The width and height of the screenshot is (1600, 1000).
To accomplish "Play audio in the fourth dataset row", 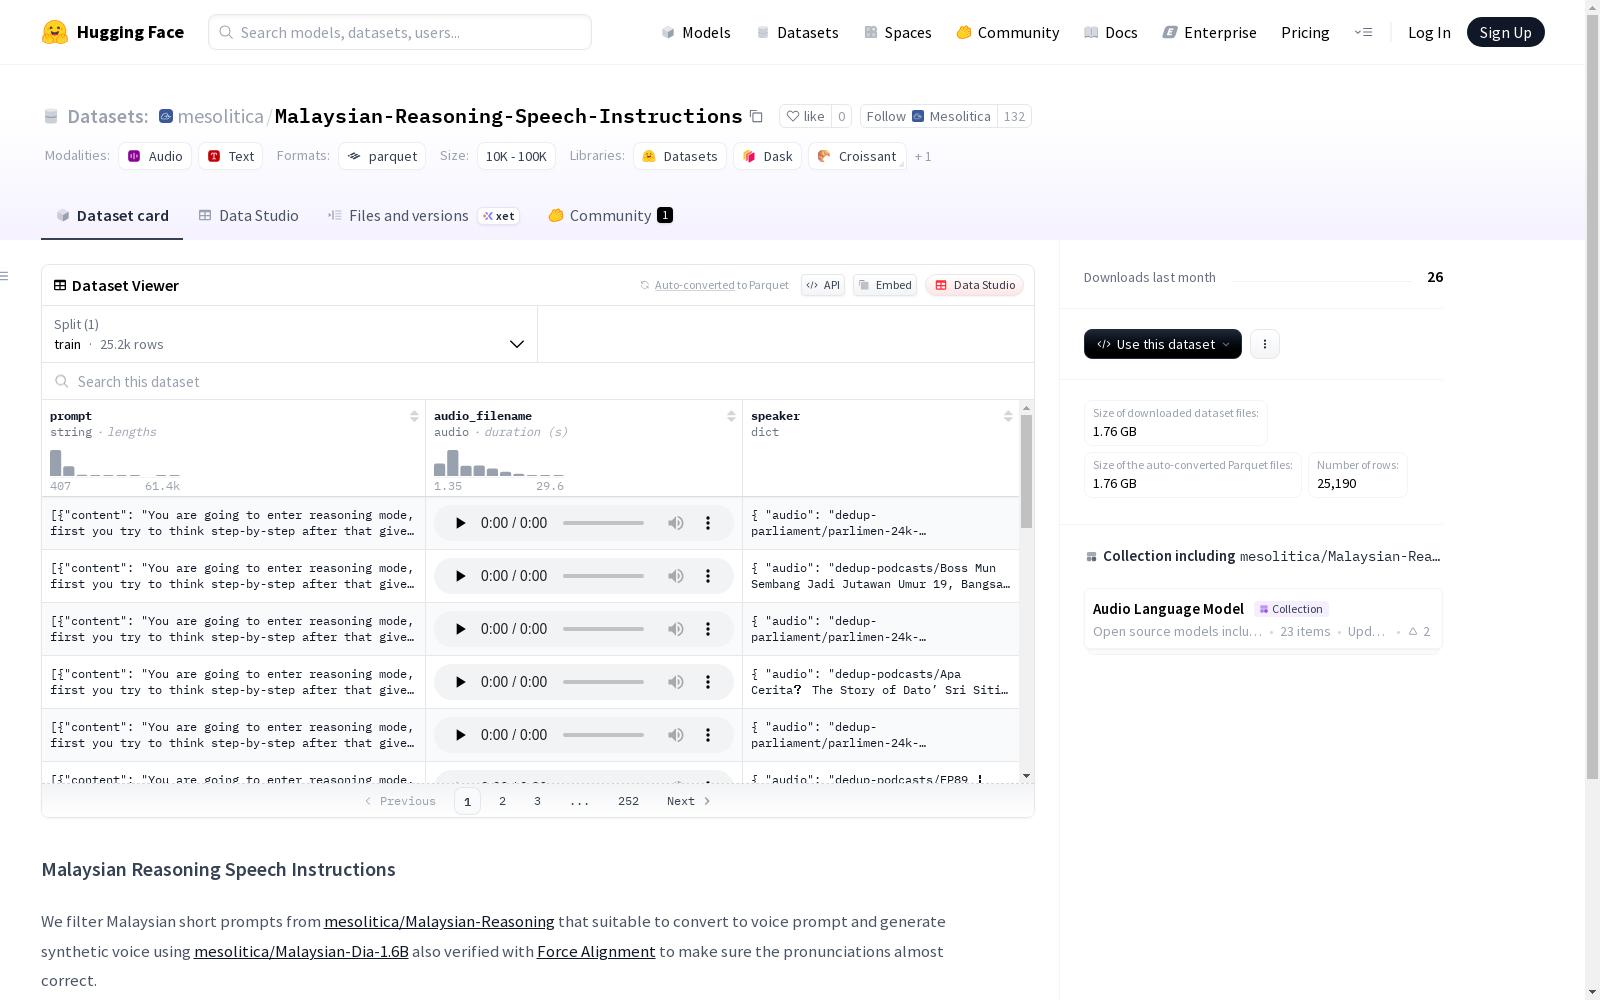I will click(x=460, y=682).
